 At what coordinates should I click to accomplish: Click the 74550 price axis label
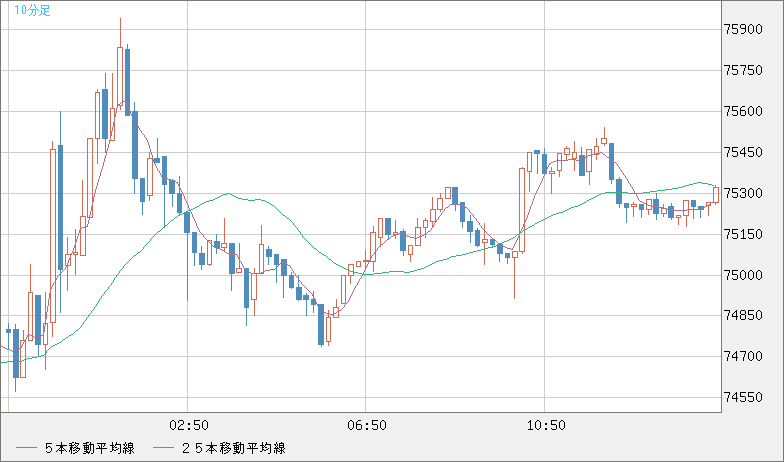tap(743, 398)
